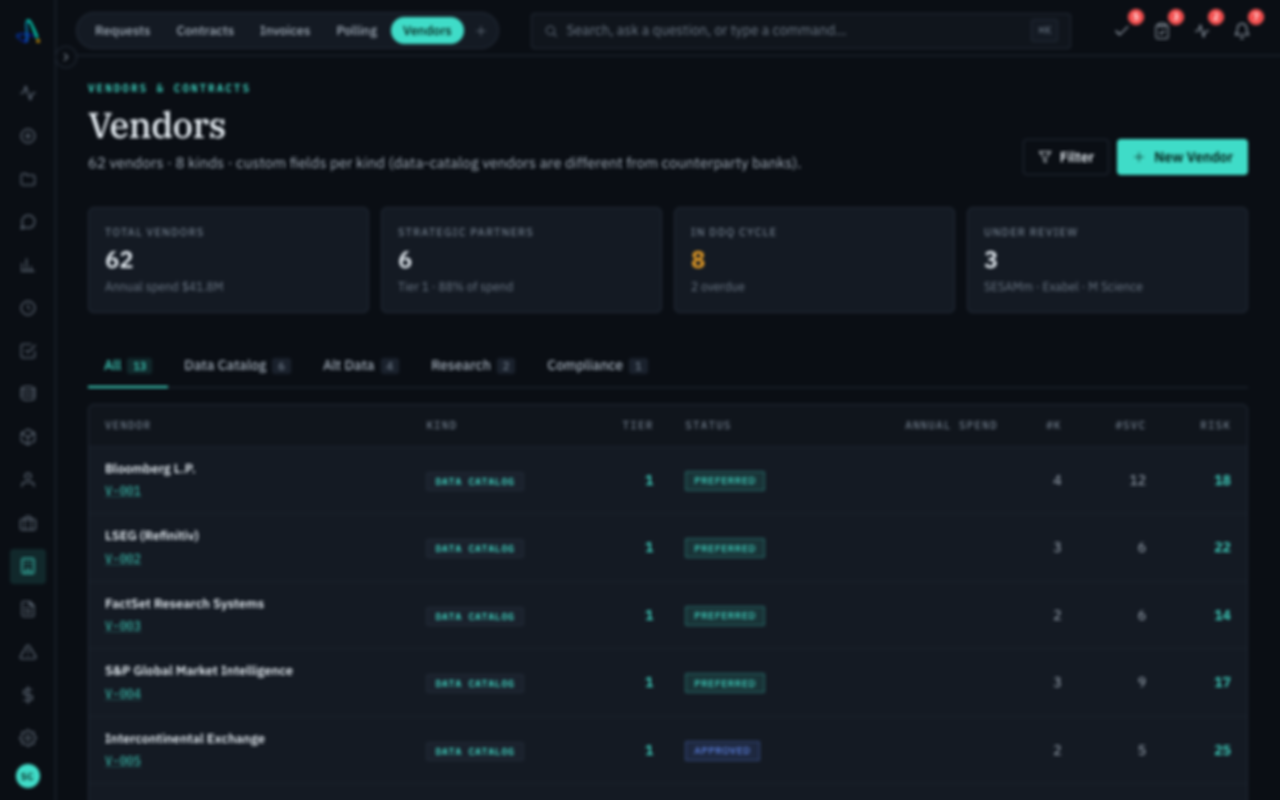Open the settings gear icon in the sidebar
This screenshot has width=1280, height=800.
[28, 738]
